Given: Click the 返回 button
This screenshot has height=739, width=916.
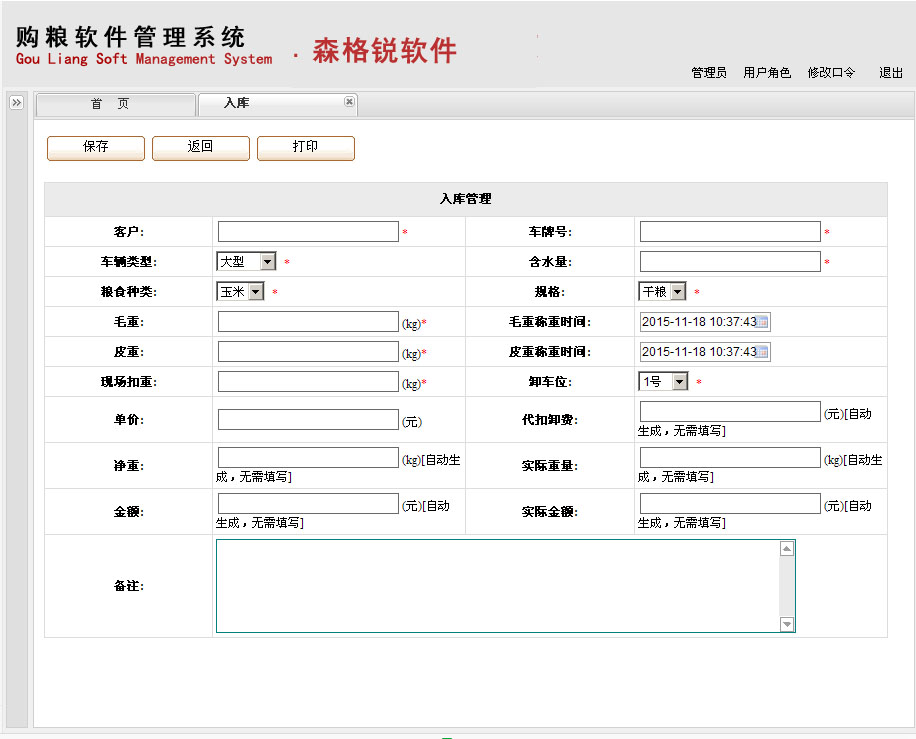Looking at the screenshot, I should (201, 147).
